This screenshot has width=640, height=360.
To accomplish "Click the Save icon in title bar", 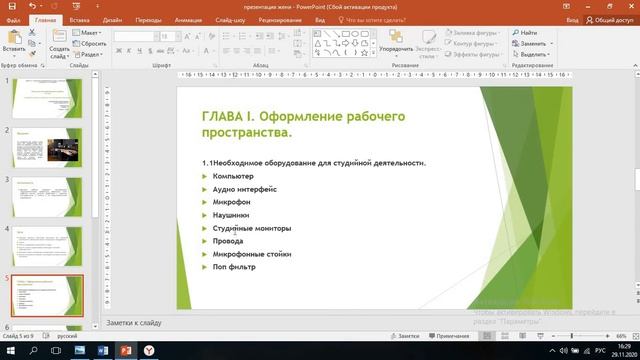I will (x=12, y=6).
